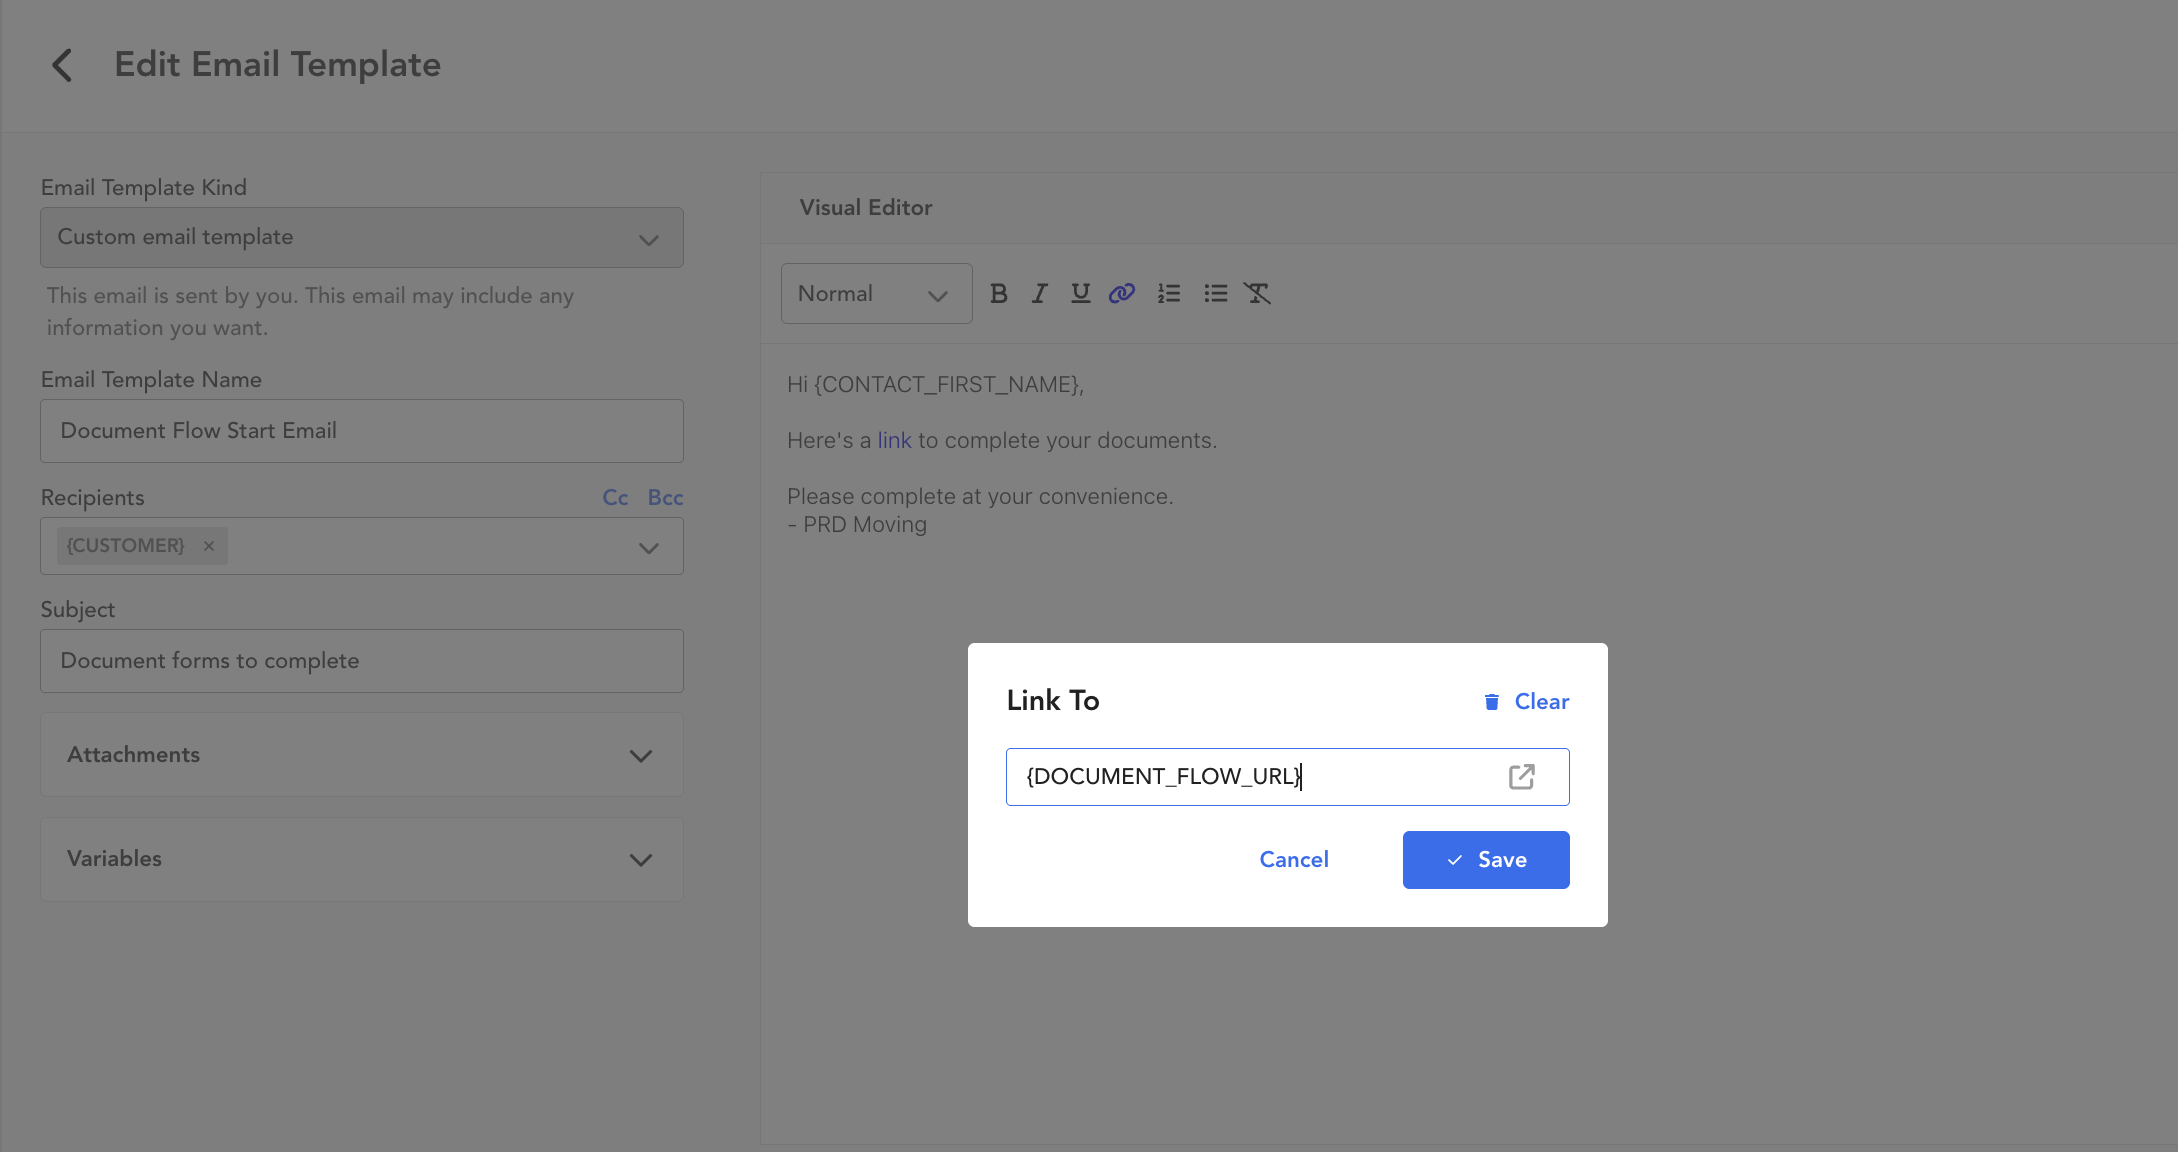
Task: Click the 'Hi {CONTACT_FIRST_NAME},' line in editor
Action: tap(935, 385)
